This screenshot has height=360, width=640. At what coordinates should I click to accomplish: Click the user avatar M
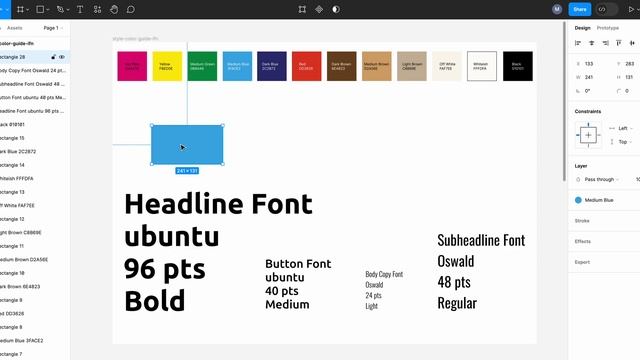tap(557, 9)
